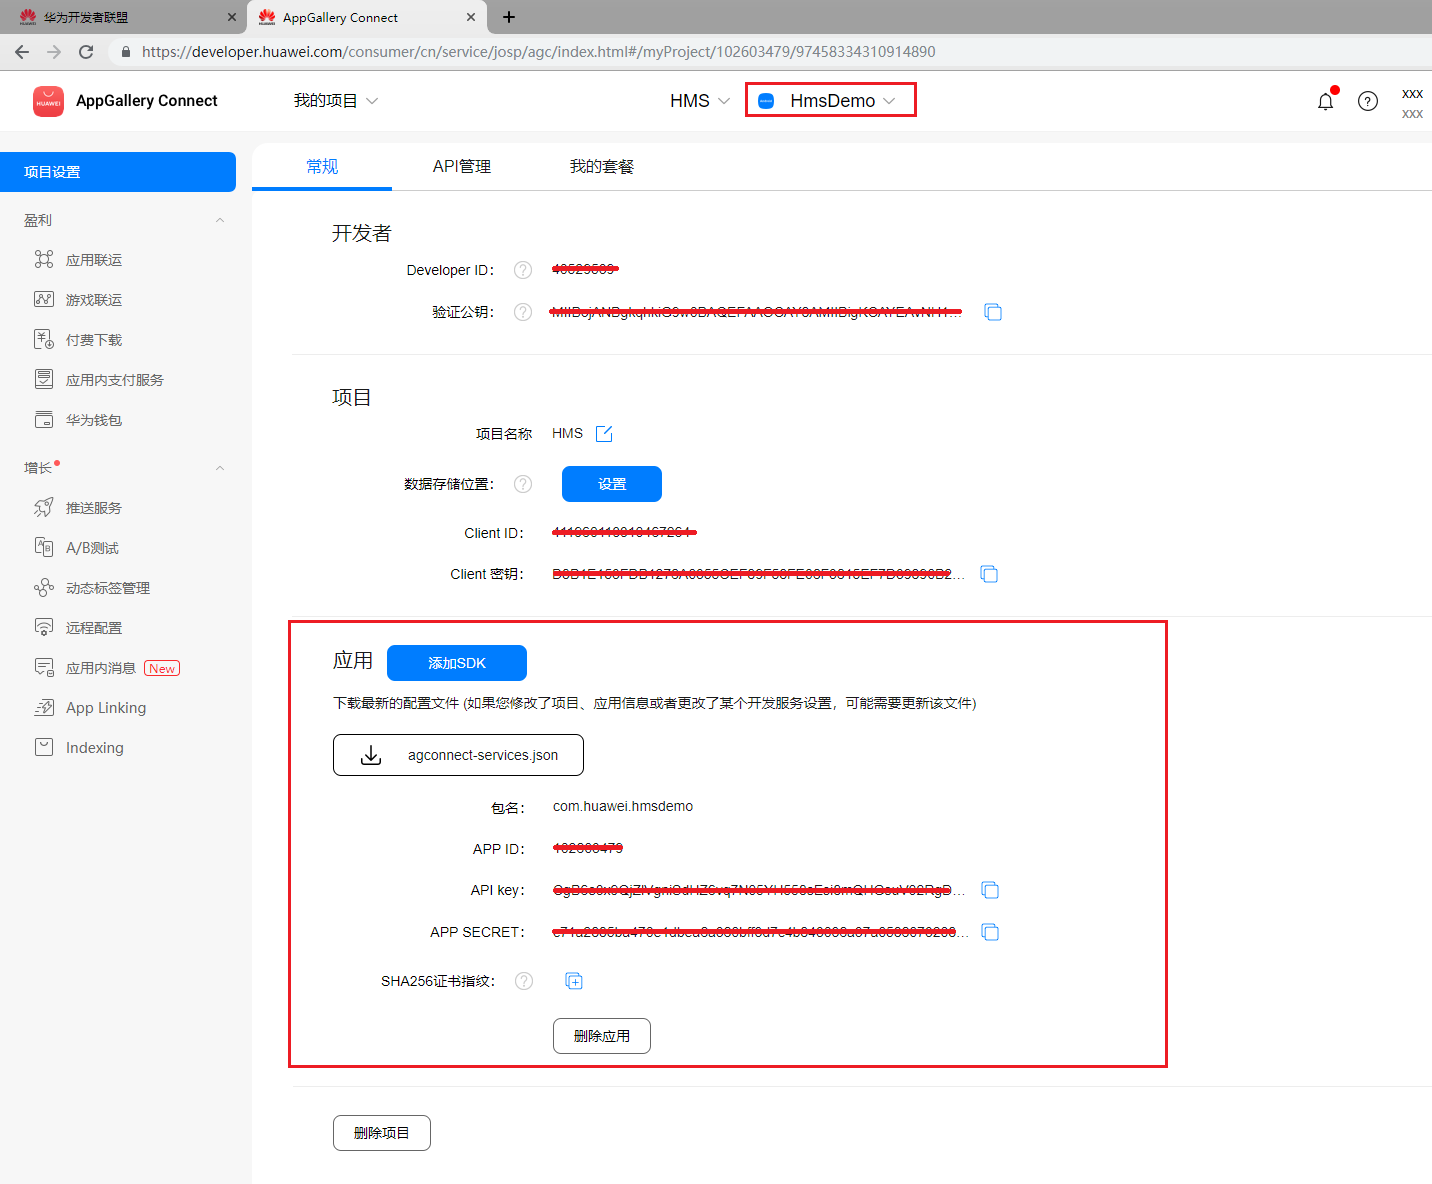The width and height of the screenshot is (1432, 1184).
Task: Open A/B测试 in the sidebar
Action: (92, 548)
